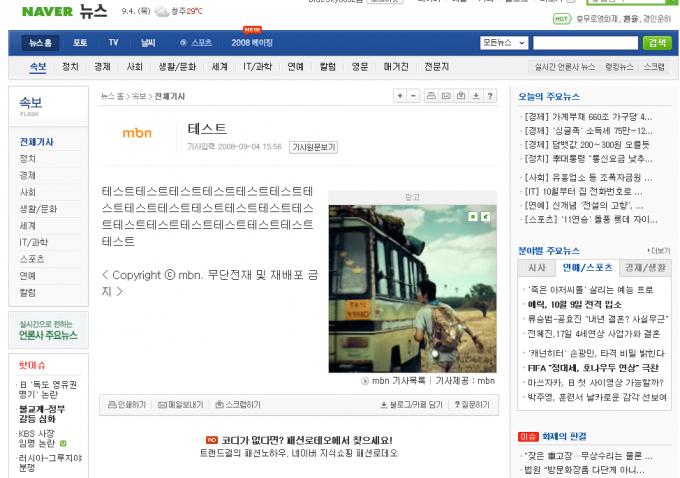Click the square icon on the bus photo

(473, 216)
